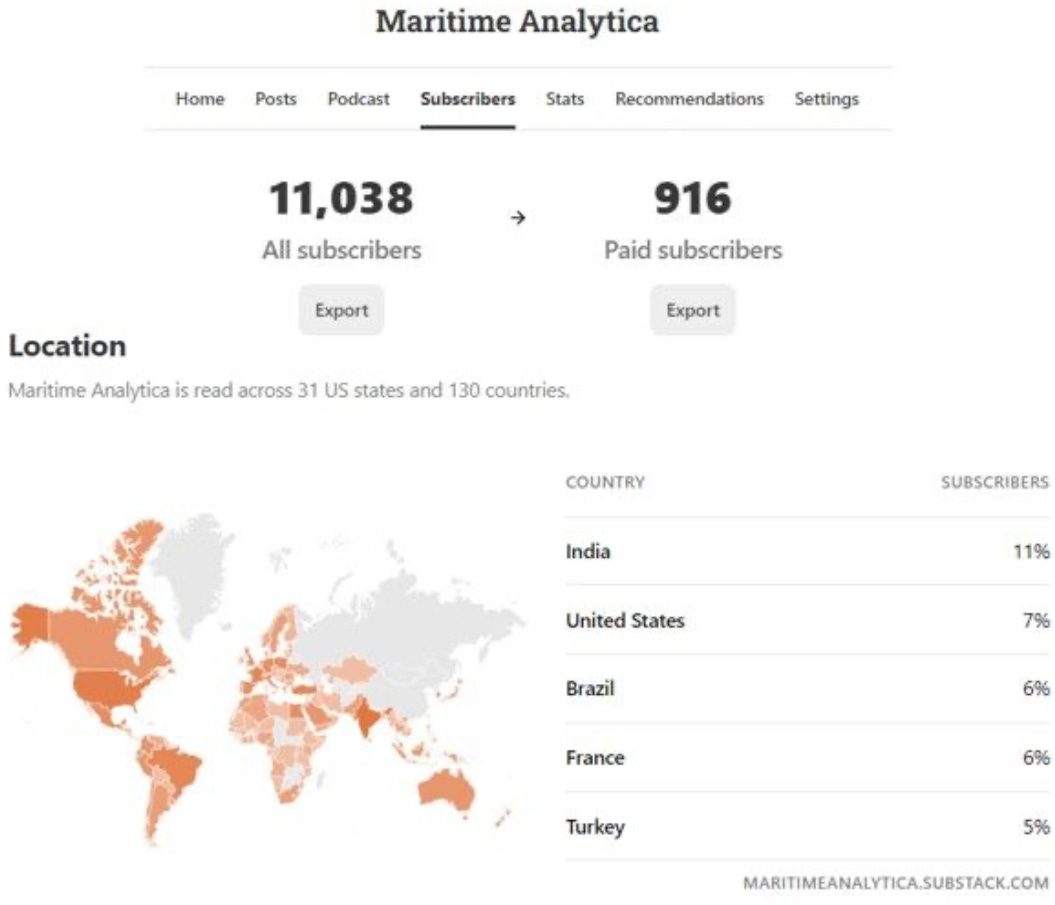Click the COUNTRY column header
Viewport: 1055px width, 905px height.
[x=605, y=482]
